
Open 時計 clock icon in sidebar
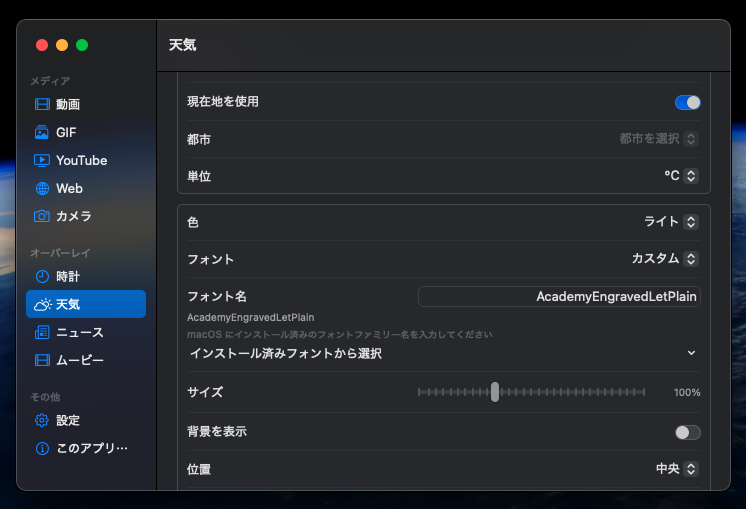click(x=42, y=276)
